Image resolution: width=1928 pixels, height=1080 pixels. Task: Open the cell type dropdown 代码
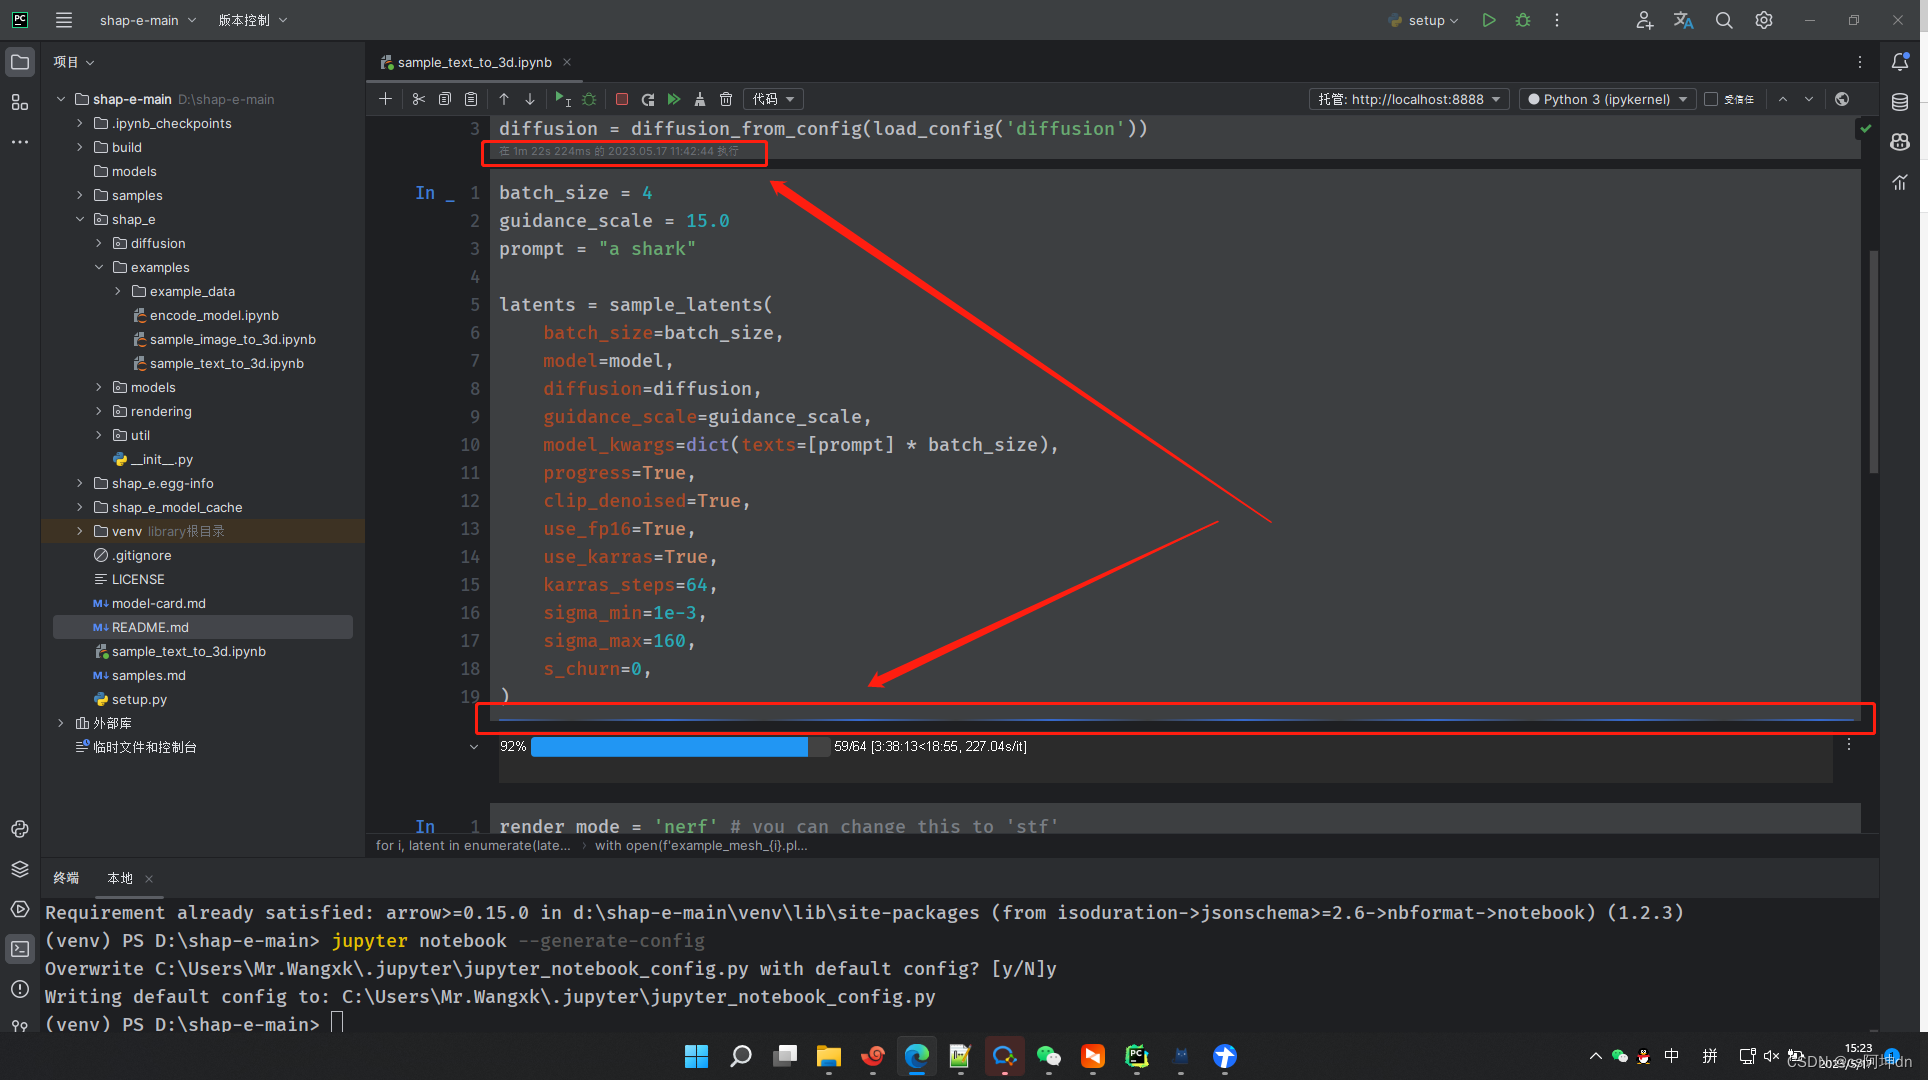tap(773, 99)
